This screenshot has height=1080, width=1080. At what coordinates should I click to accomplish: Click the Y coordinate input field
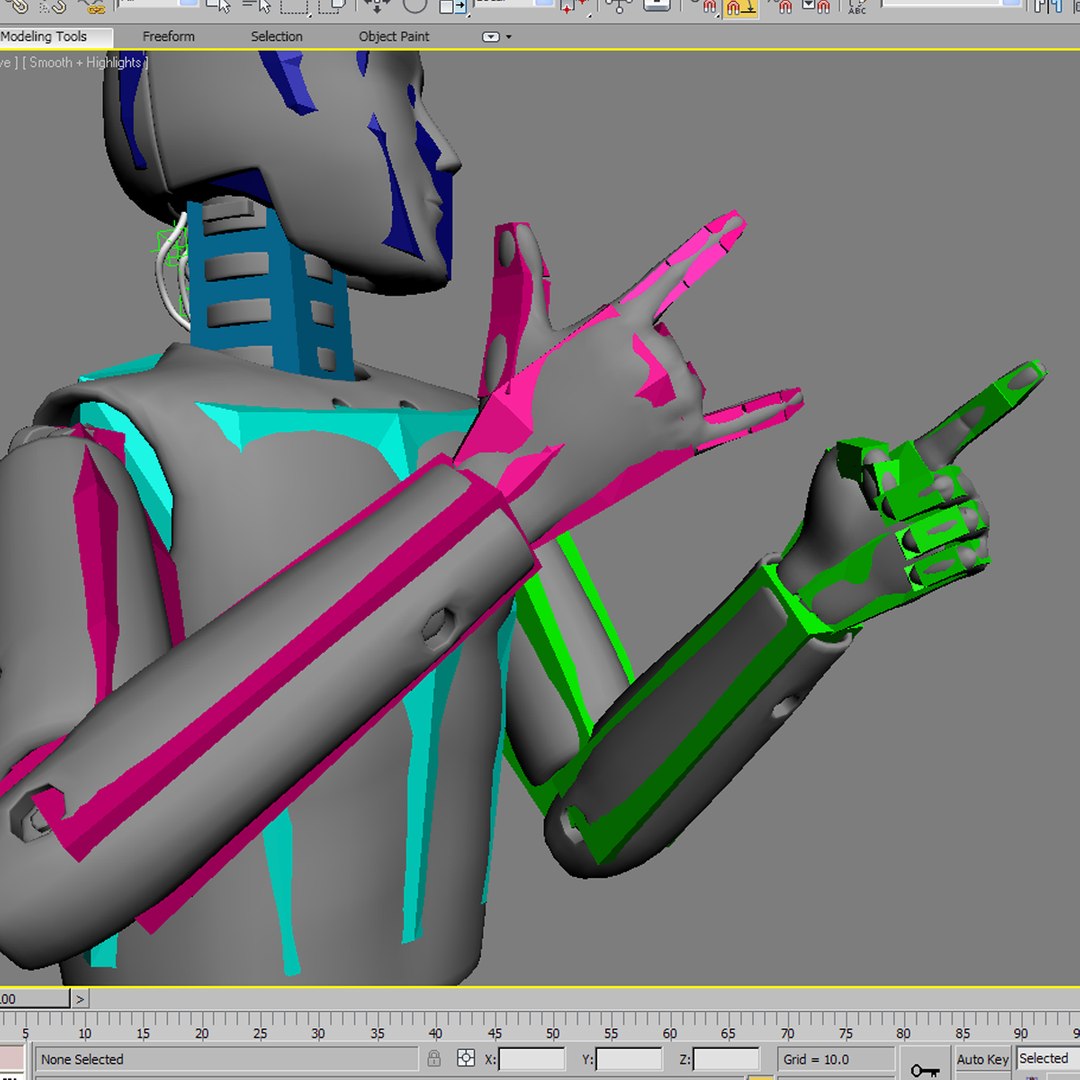[x=628, y=1059]
